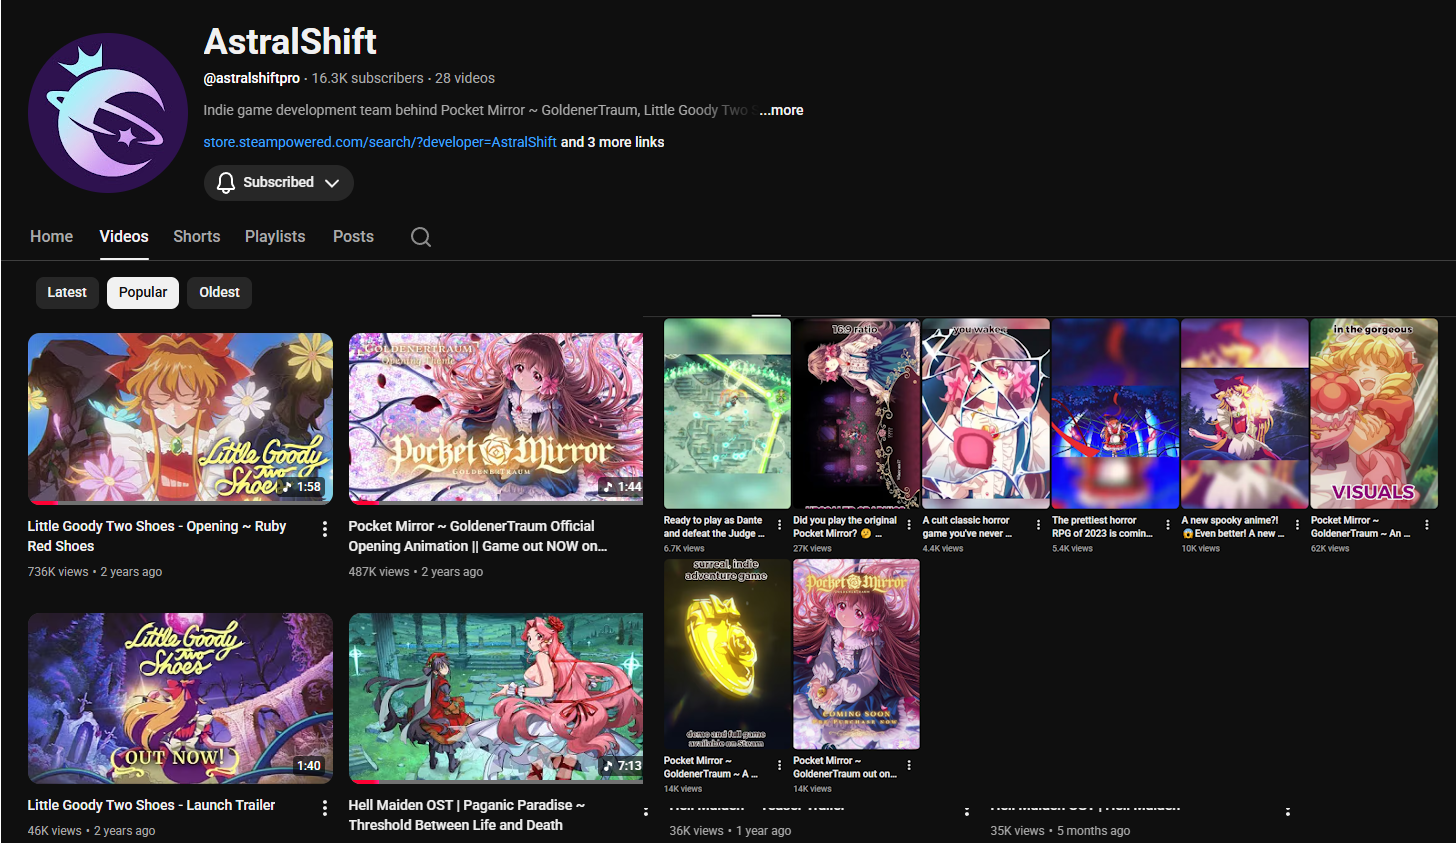
Task: Click 'Pocket Mirror ~ GoldenerTraum out on...' title
Action: tap(845, 767)
